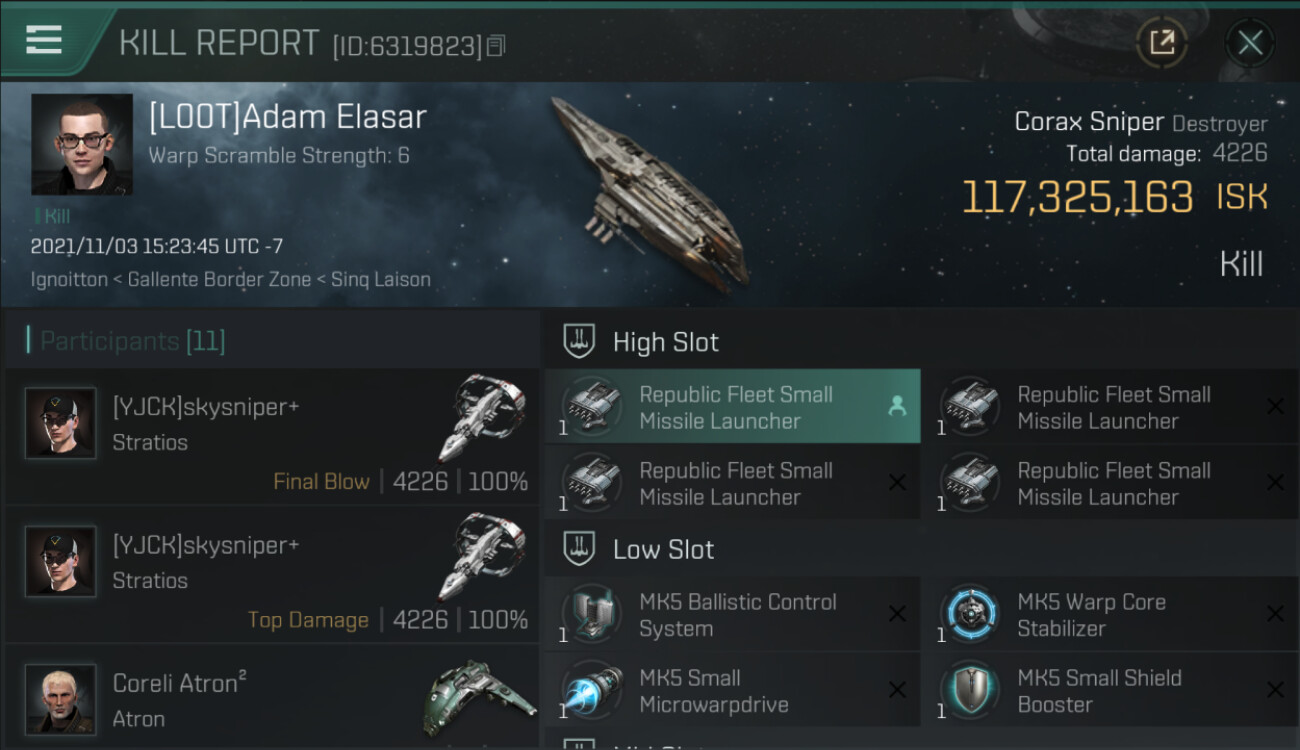Open the hamburger menu
Viewport: 1300px width, 750px height.
(44, 40)
